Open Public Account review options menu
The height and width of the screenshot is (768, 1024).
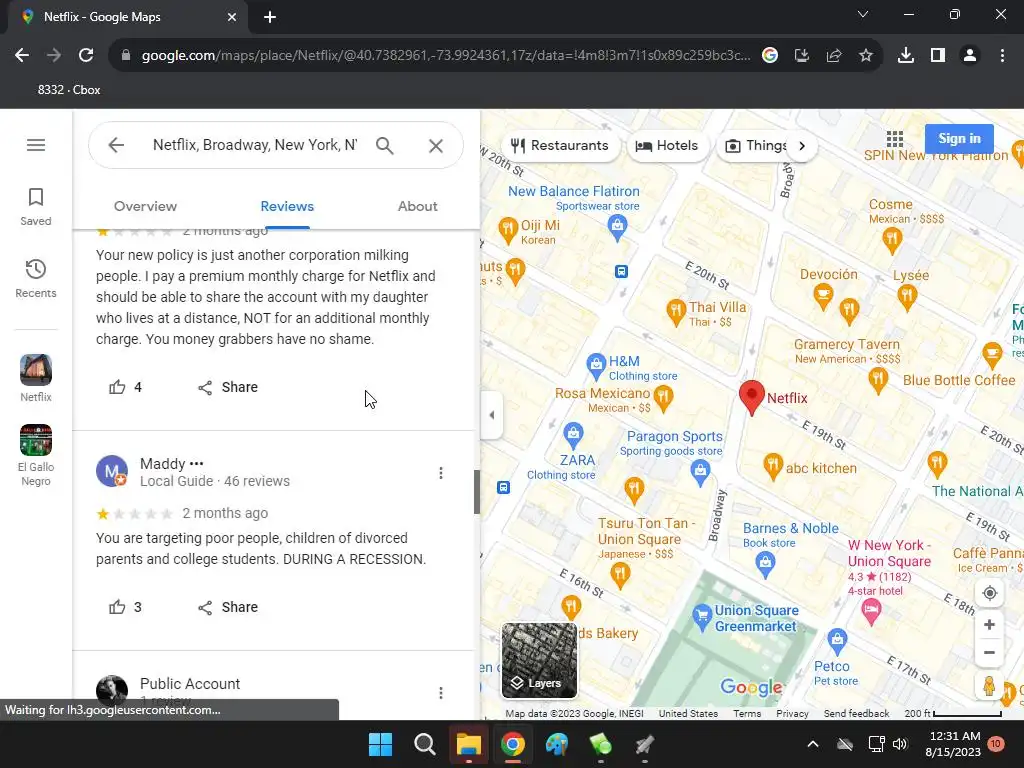[x=441, y=692]
